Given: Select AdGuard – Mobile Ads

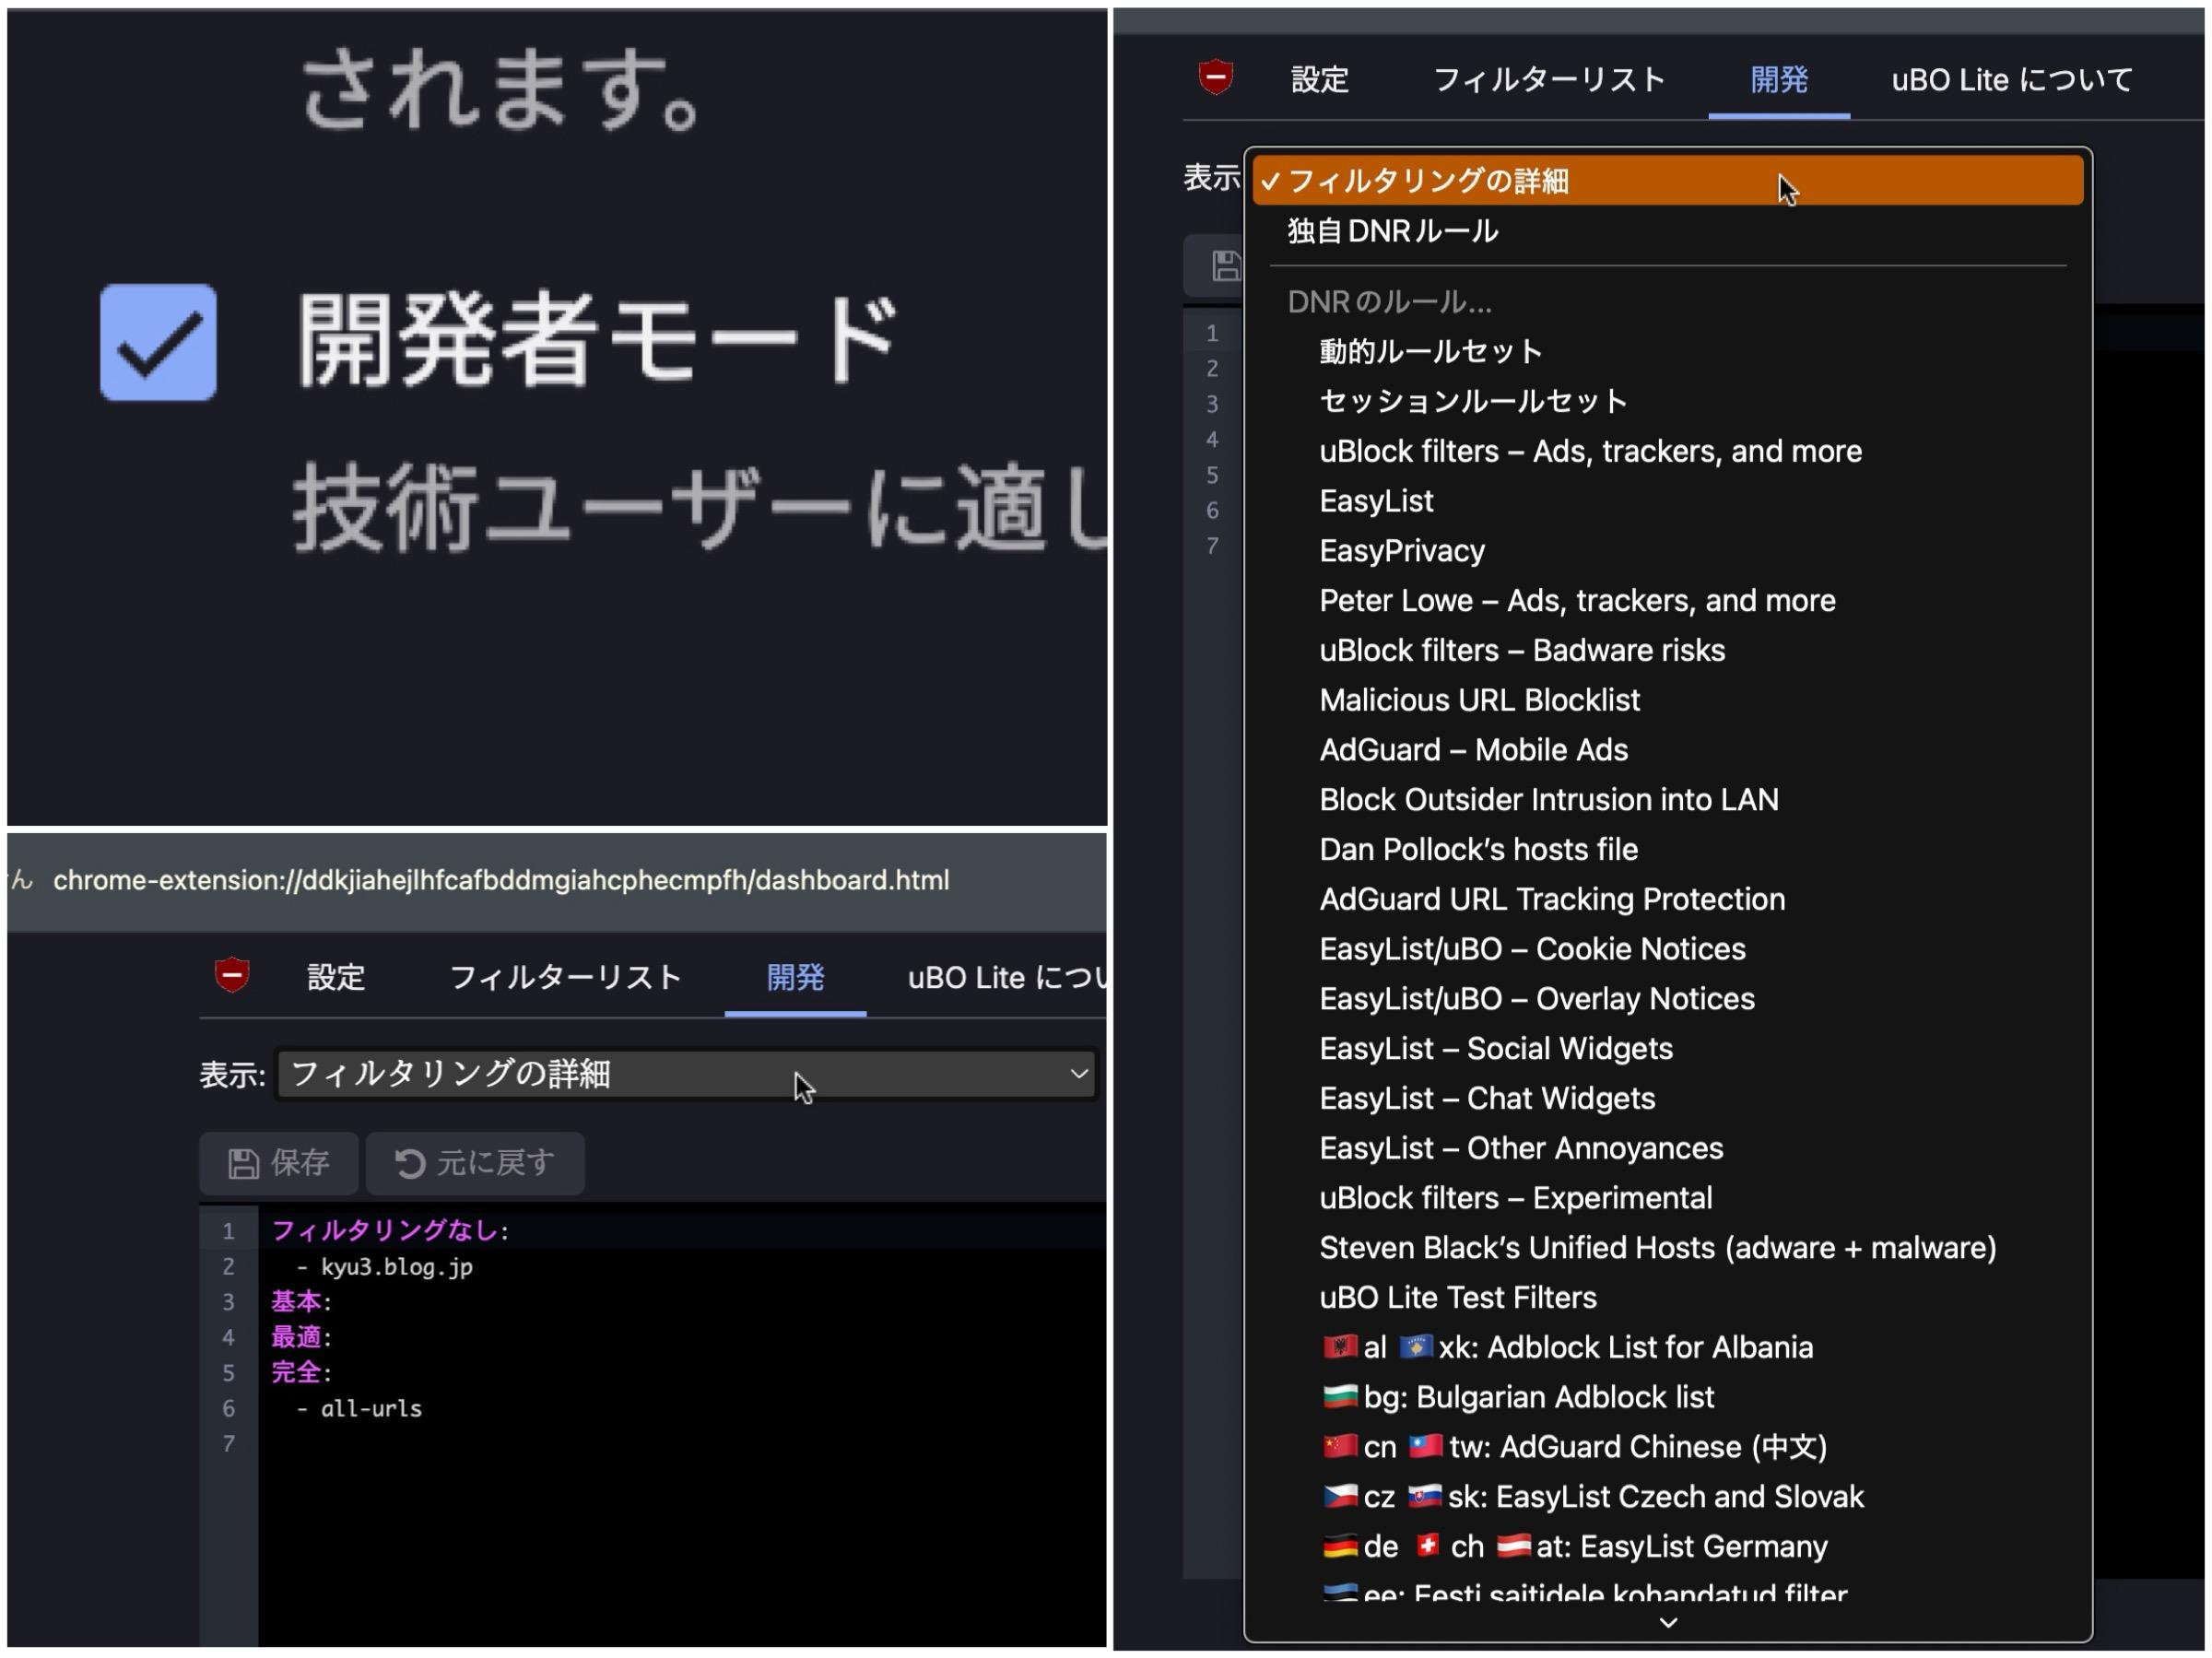Looking at the screenshot, I should click(1667, 750).
